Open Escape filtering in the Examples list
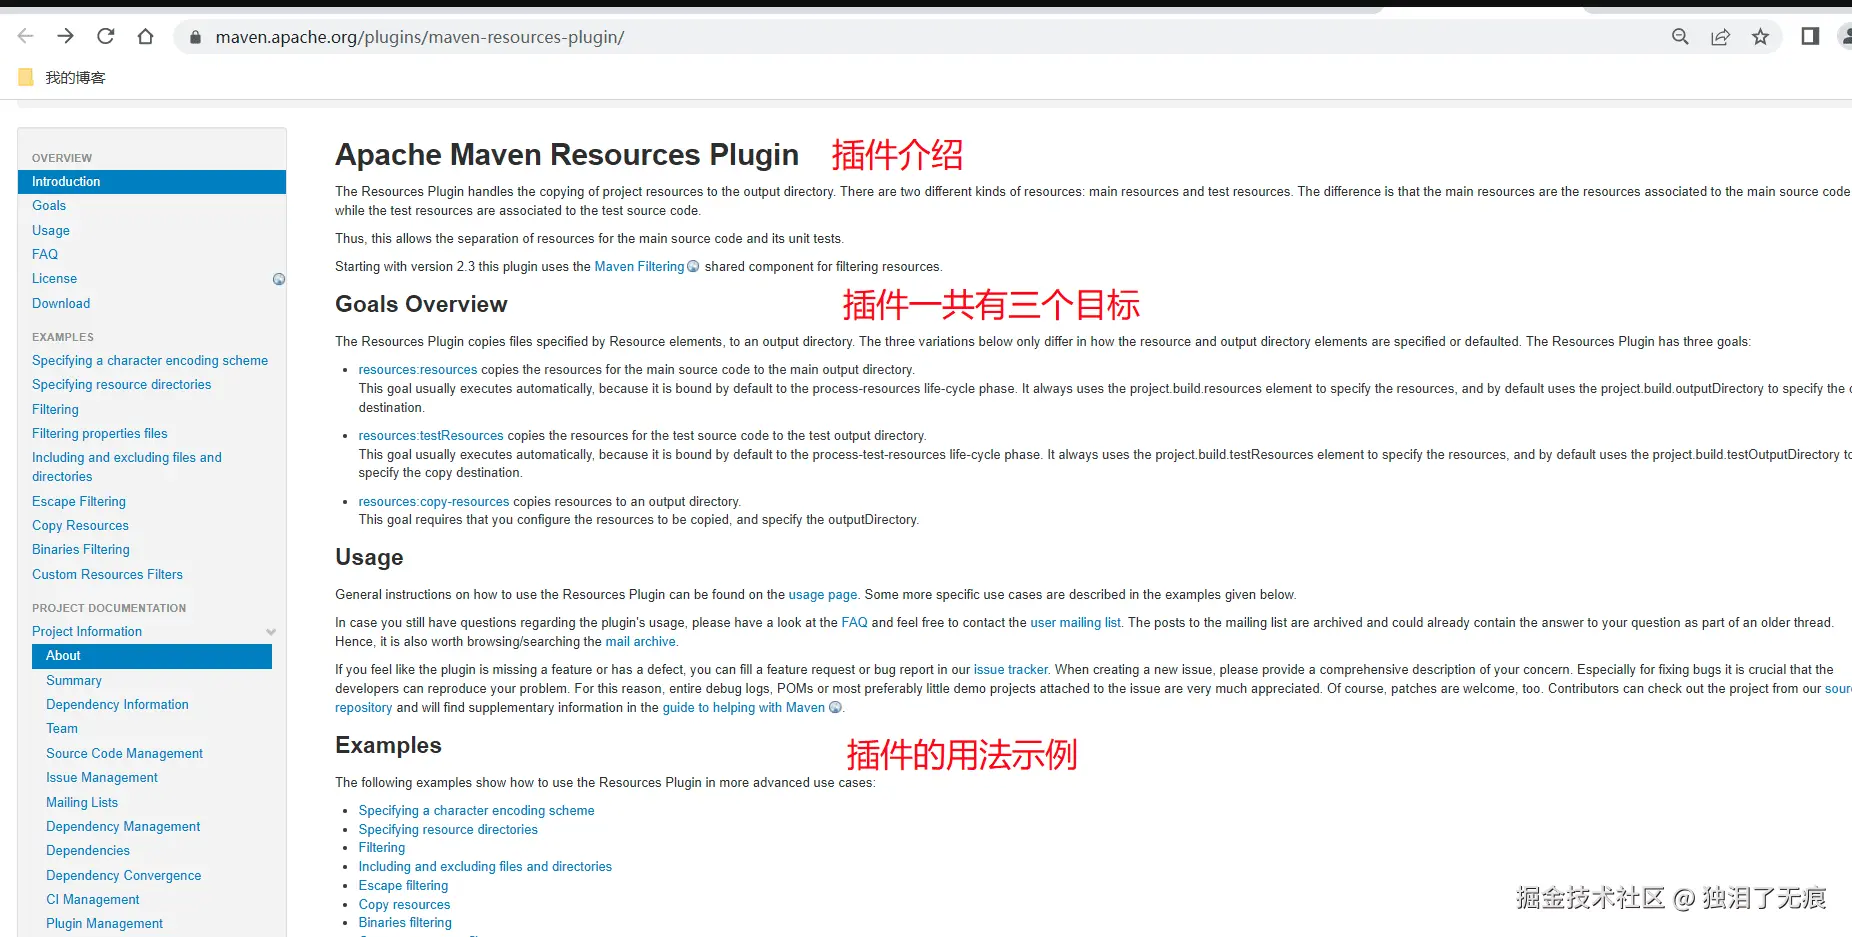Viewport: 1852px width, 937px height. 403,886
